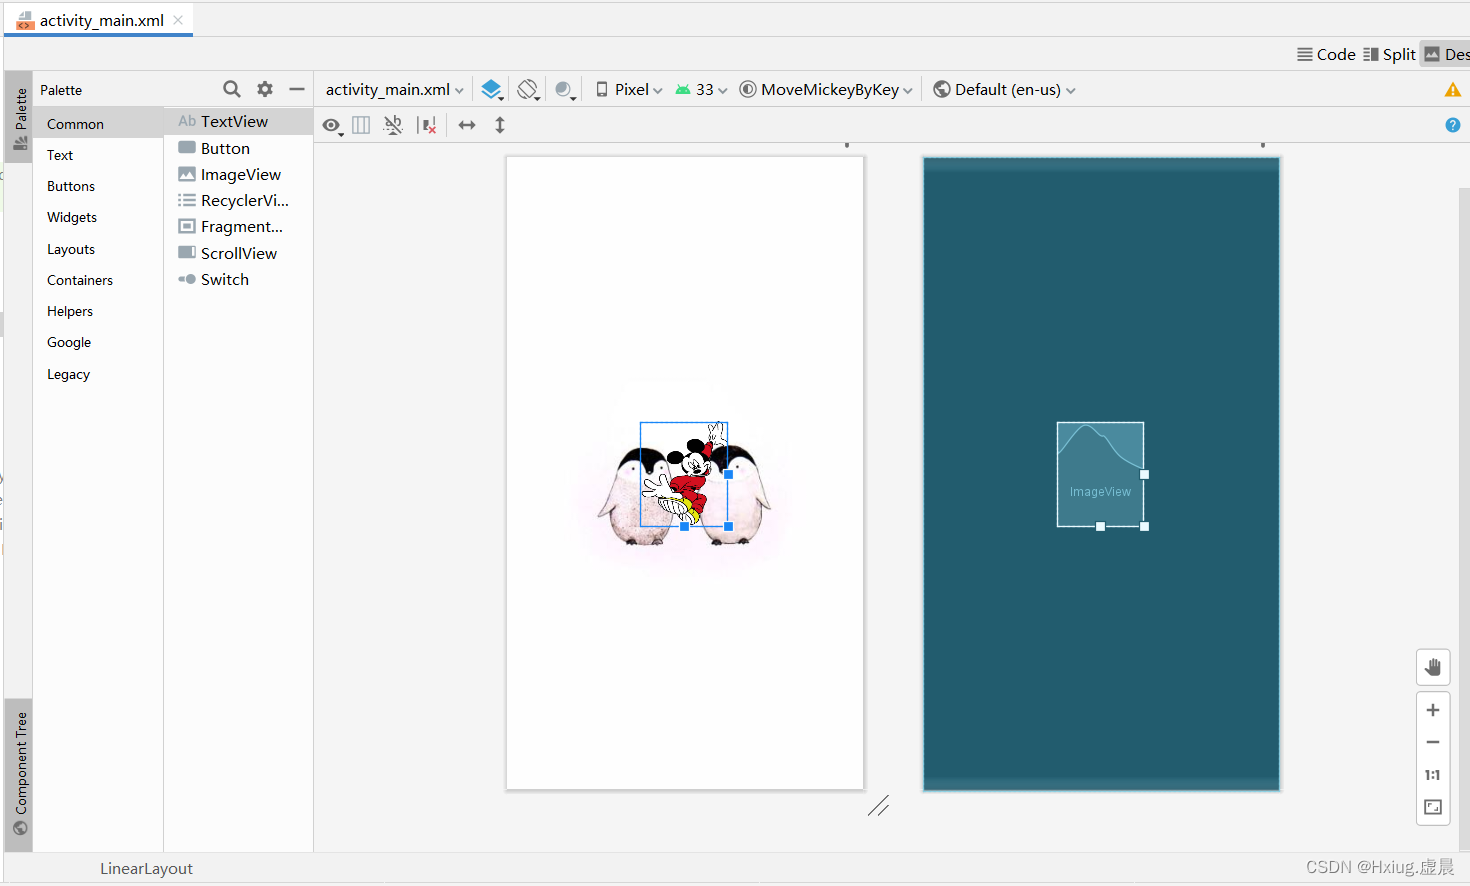
Task: Pick Fragment container from palette
Action: click(238, 227)
